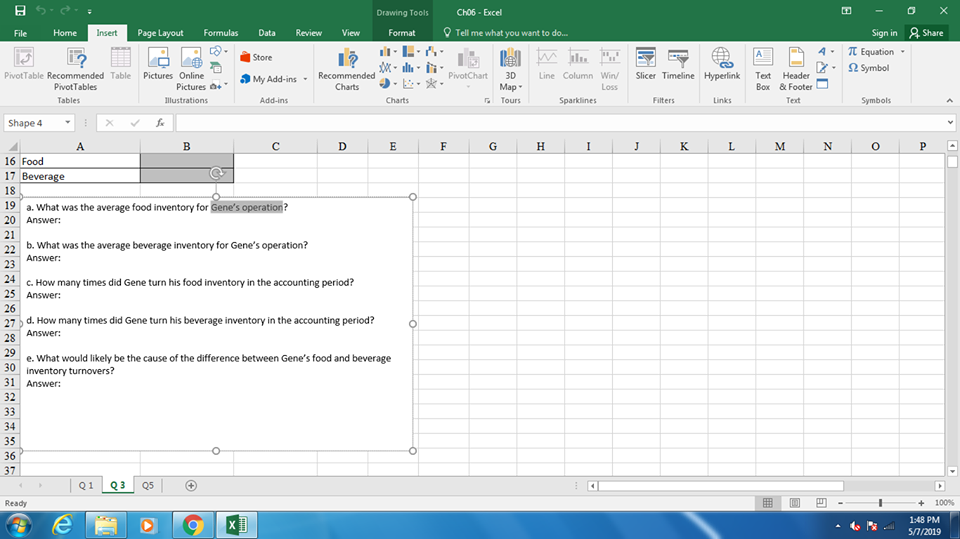This screenshot has height=539, width=960.
Task: Open the Formulas tab
Action: point(221,33)
